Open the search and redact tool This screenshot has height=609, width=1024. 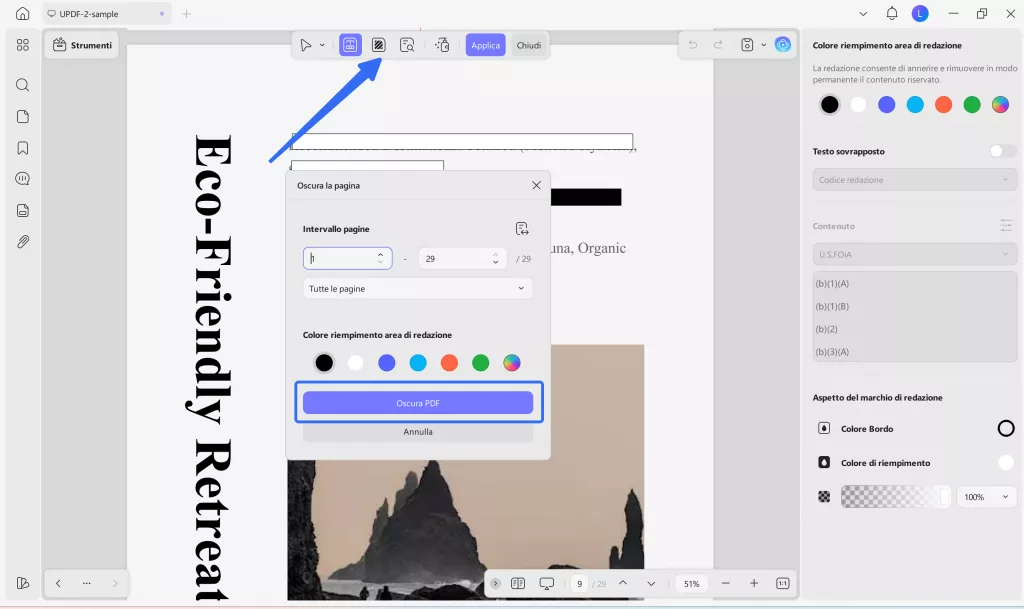pos(407,44)
